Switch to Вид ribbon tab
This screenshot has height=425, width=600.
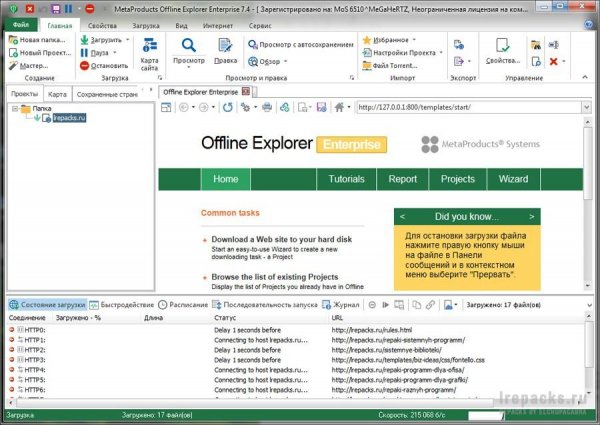pos(181,26)
